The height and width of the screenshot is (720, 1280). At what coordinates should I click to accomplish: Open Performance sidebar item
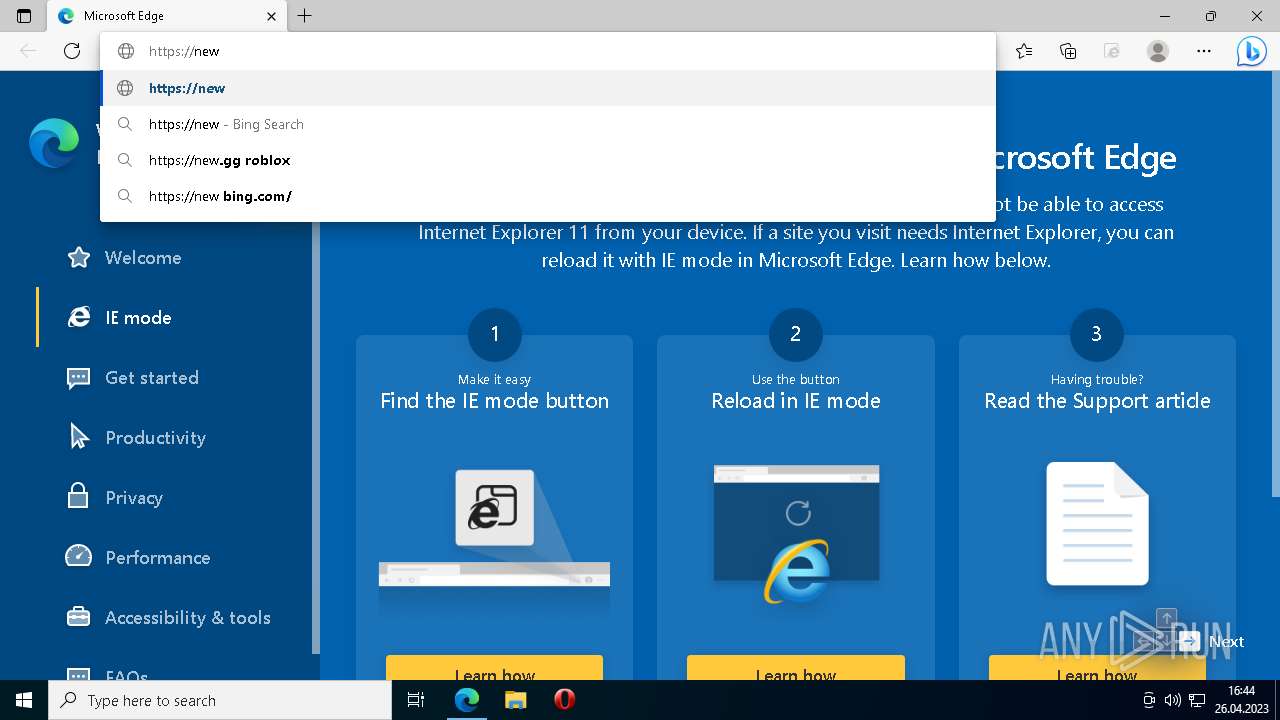[158, 558]
